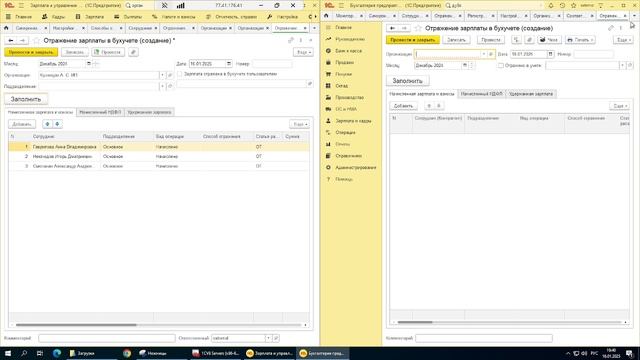Click Заполнить in Бухгалтерия window

[407, 81]
